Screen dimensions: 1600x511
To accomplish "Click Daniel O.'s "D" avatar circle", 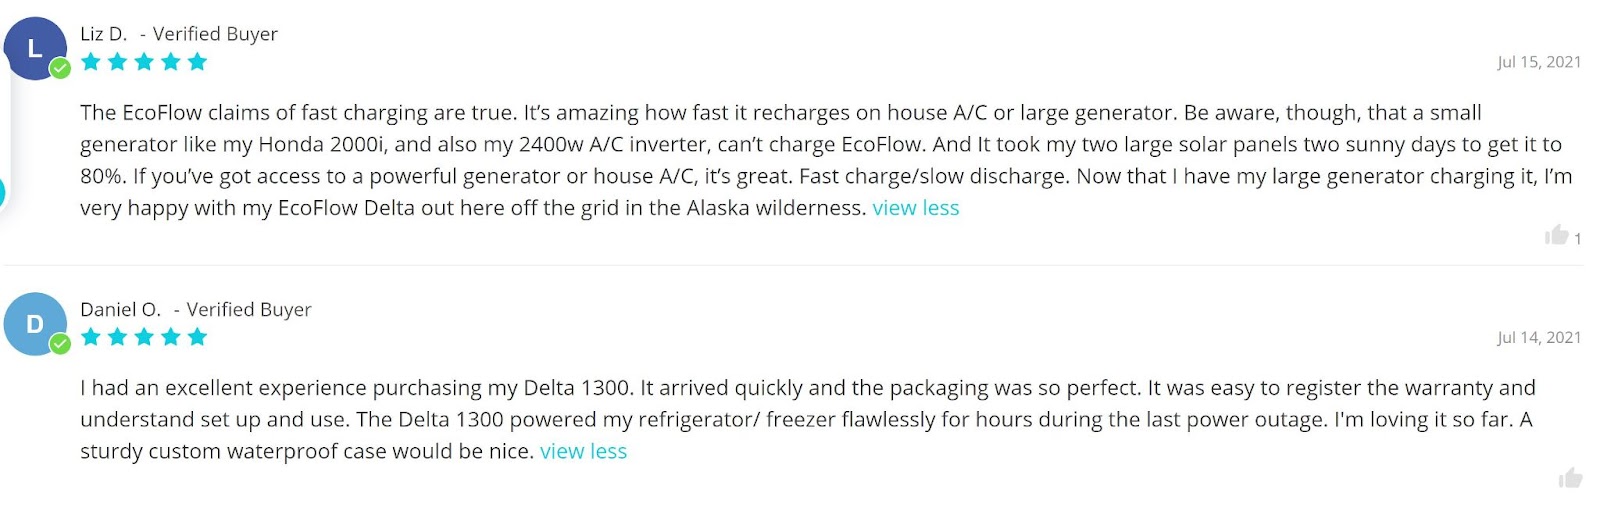I will [35, 324].
